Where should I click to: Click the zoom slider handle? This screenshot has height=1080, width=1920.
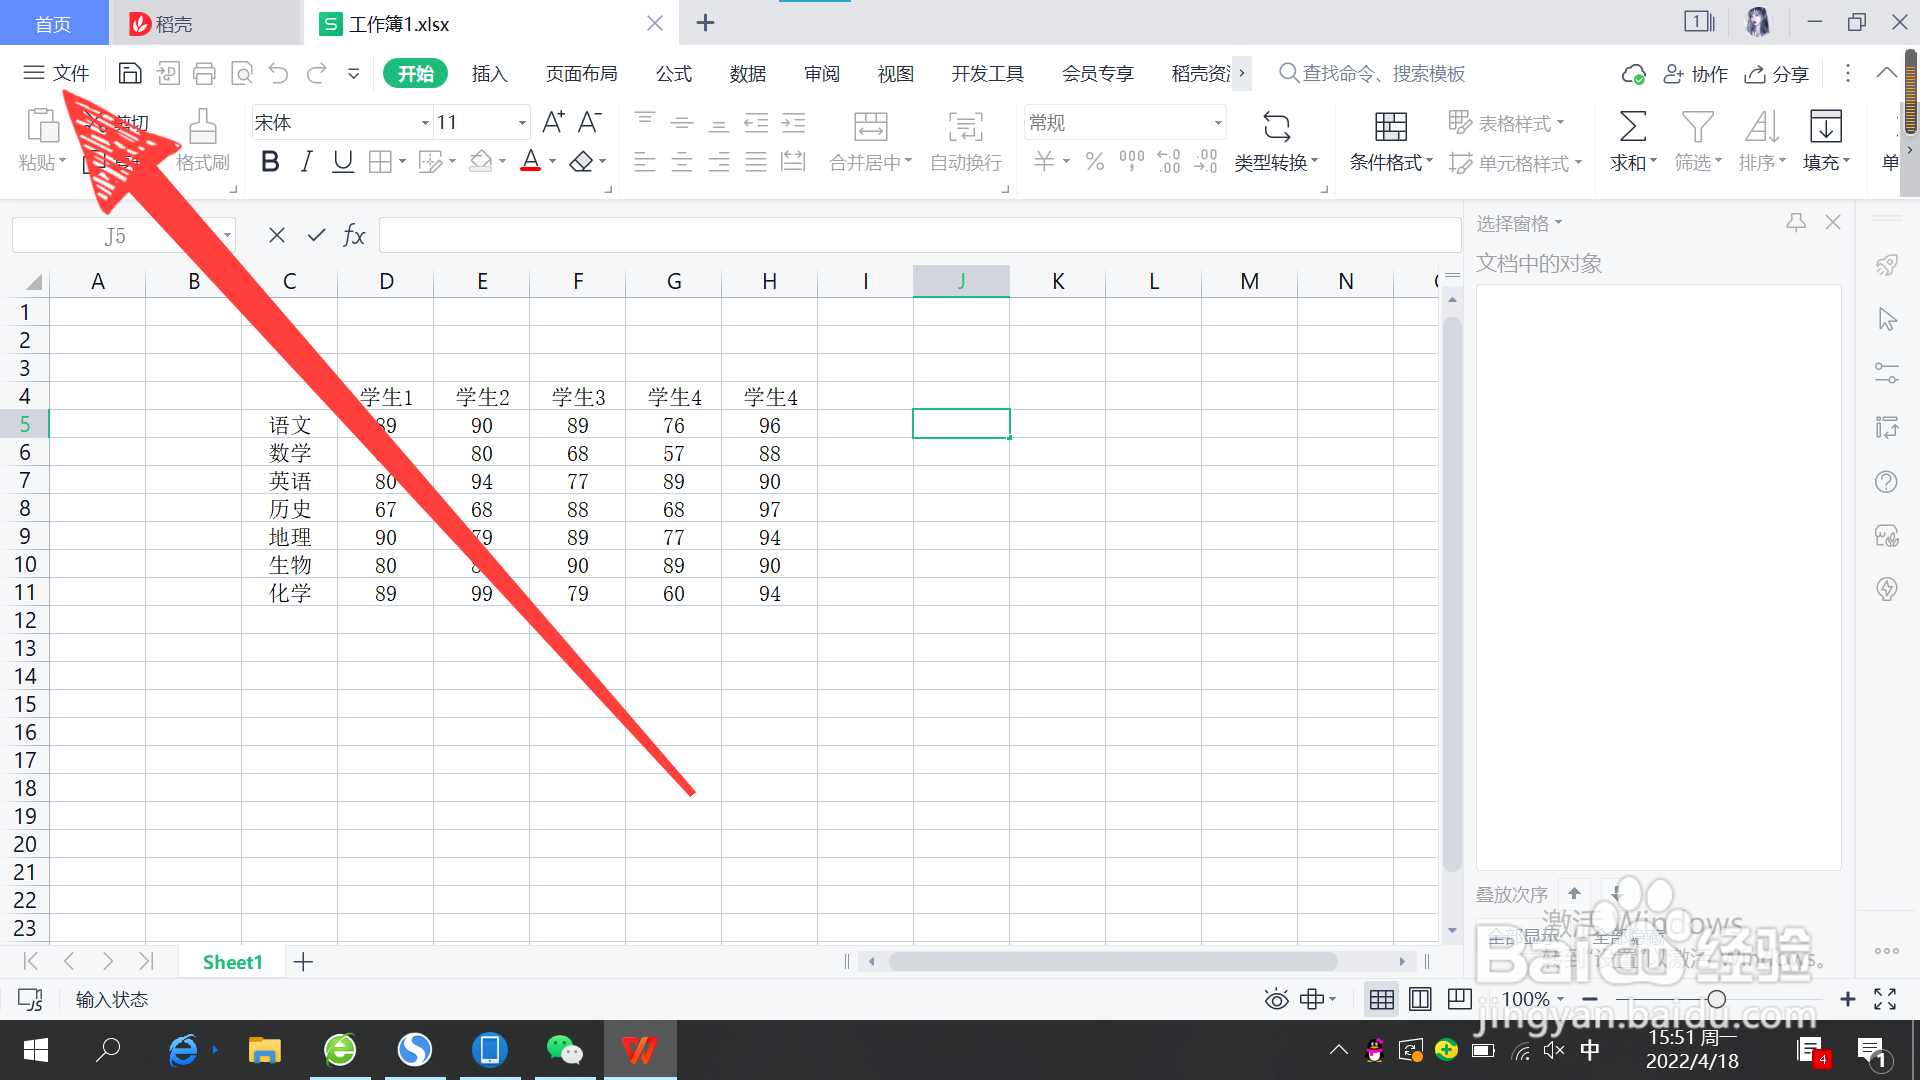[1716, 999]
